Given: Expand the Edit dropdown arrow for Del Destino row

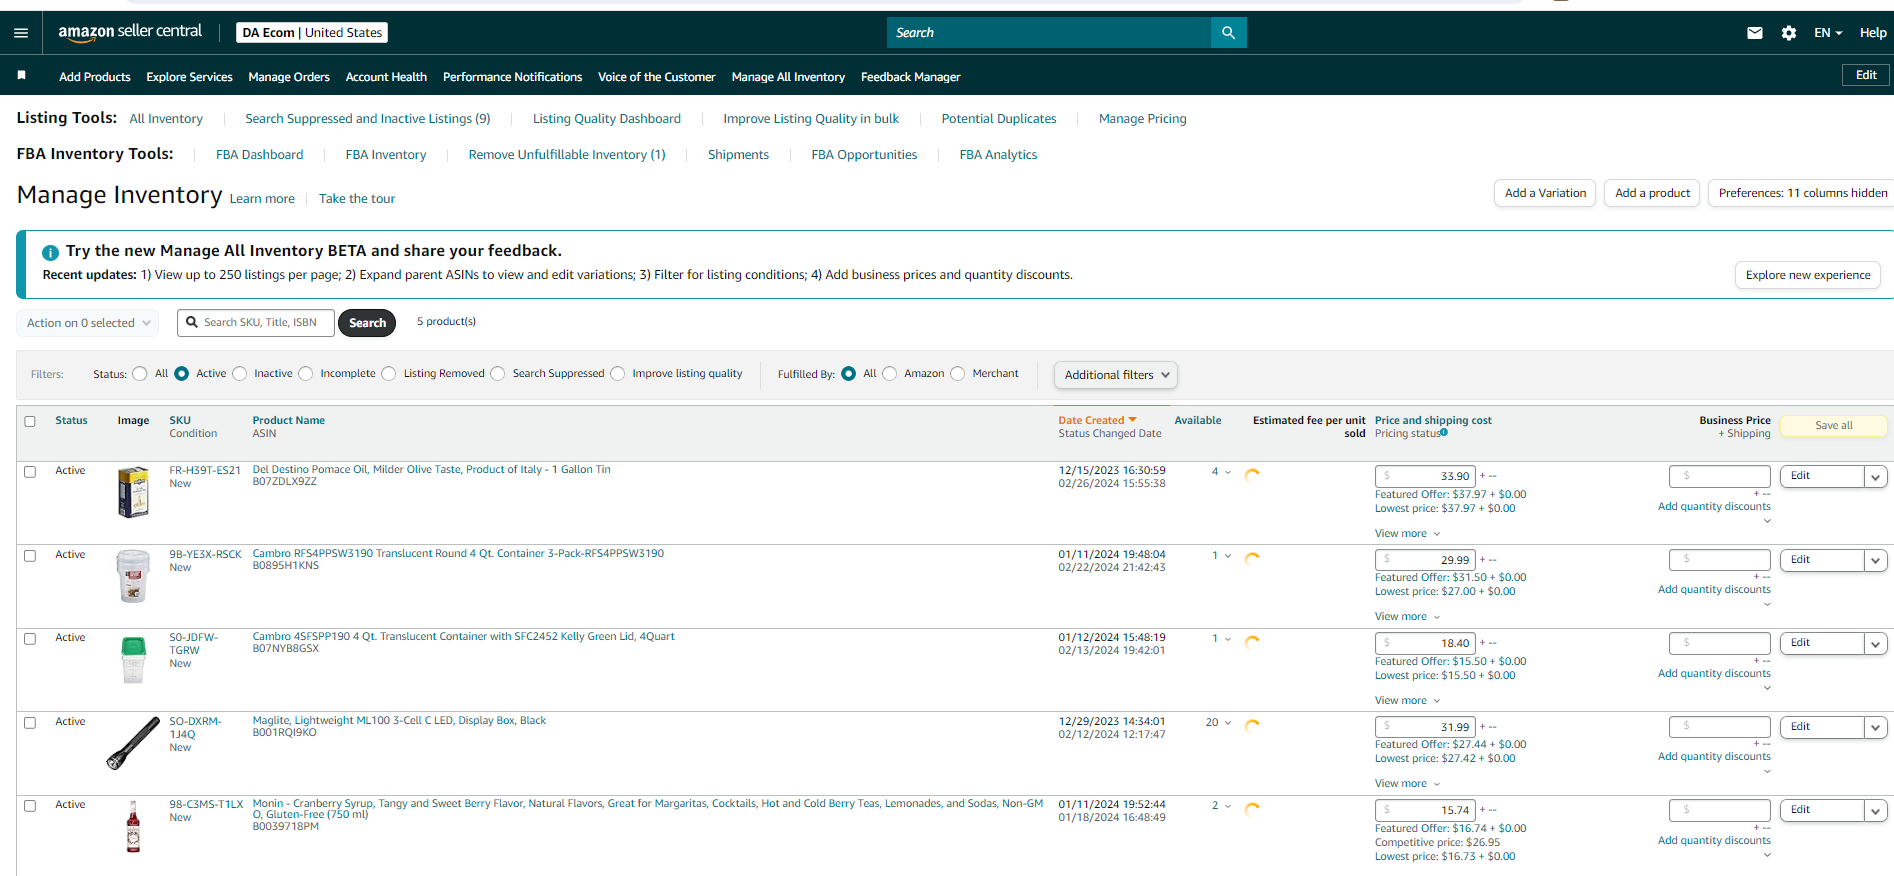Looking at the screenshot, I should pos(1876,477).
